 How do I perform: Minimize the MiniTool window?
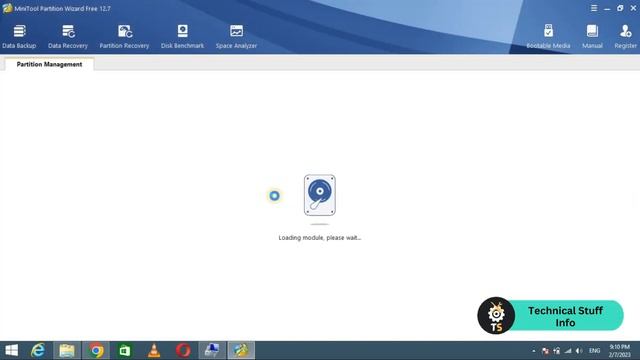(x=607, y=8)
